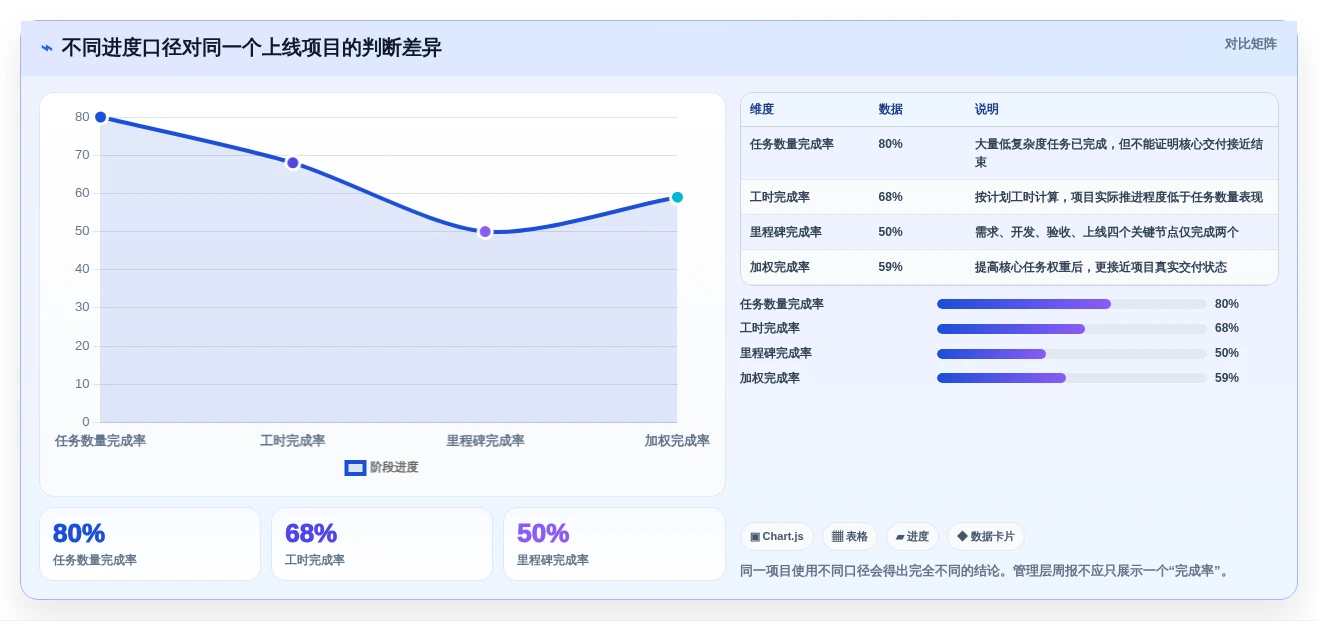Screen dimensions: 1318x621
Task: Click the 数据 column header
Action: 890,109
